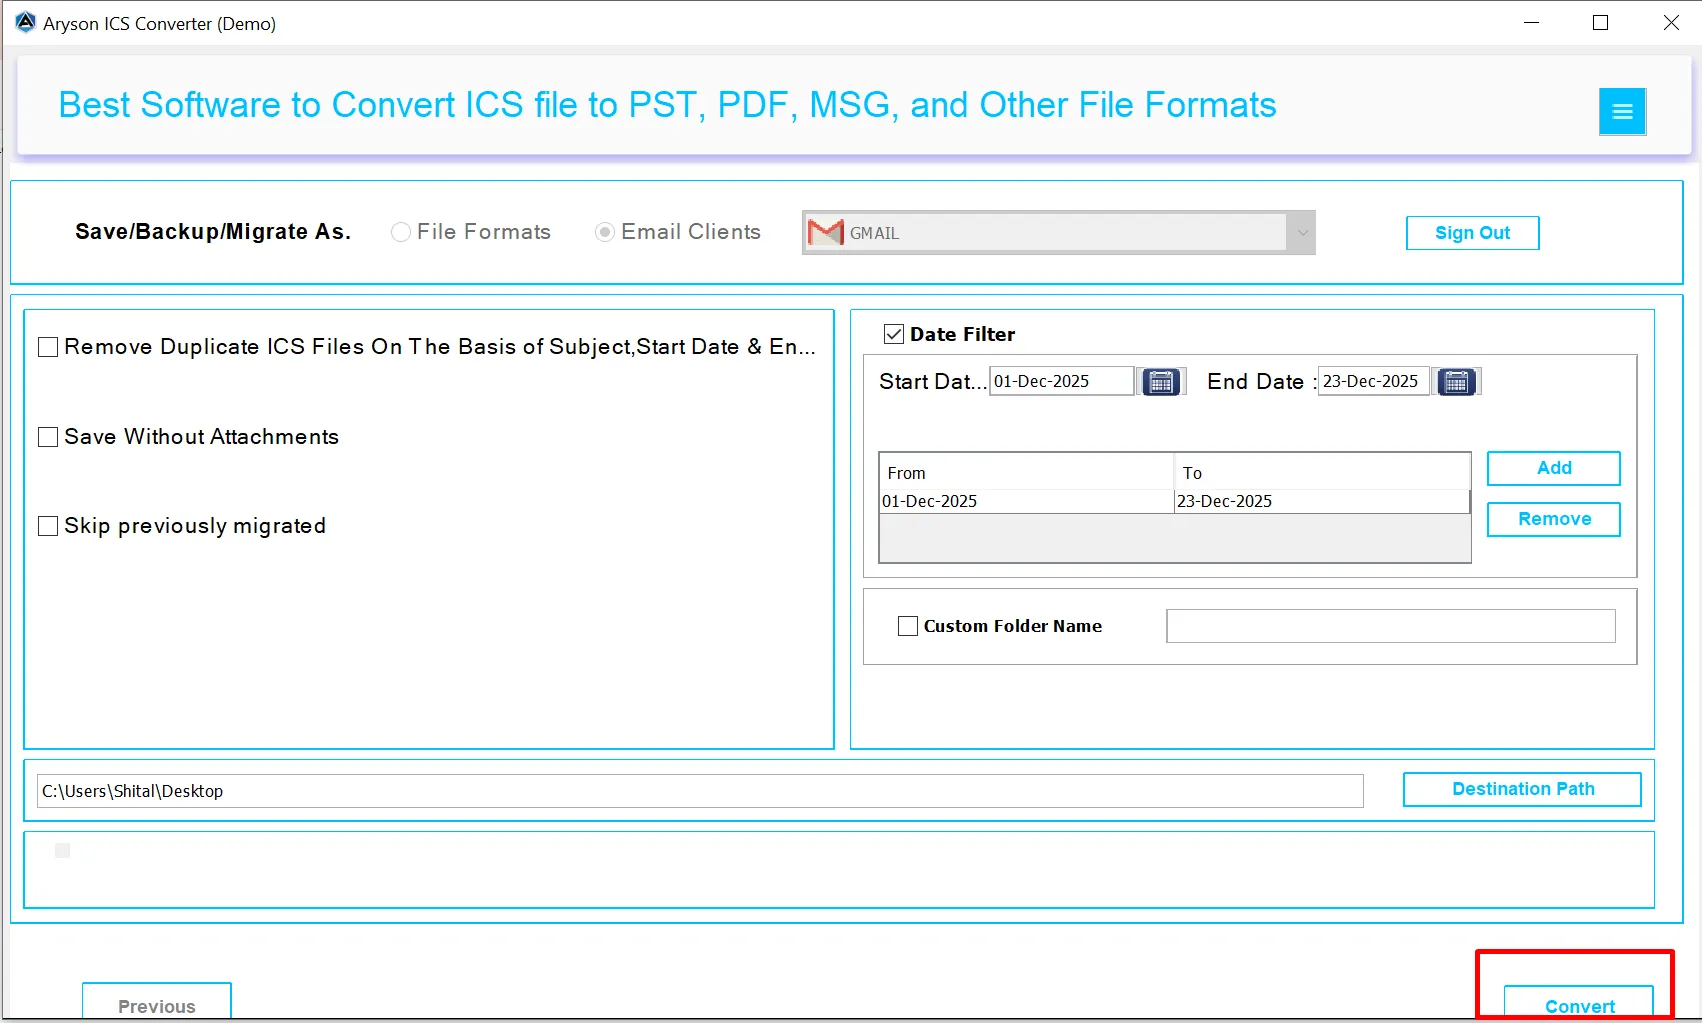The height and width of the screenshot is (1023, 1702).
Task: Open the Start Date calendar picker
Action: click(1160, 381)
